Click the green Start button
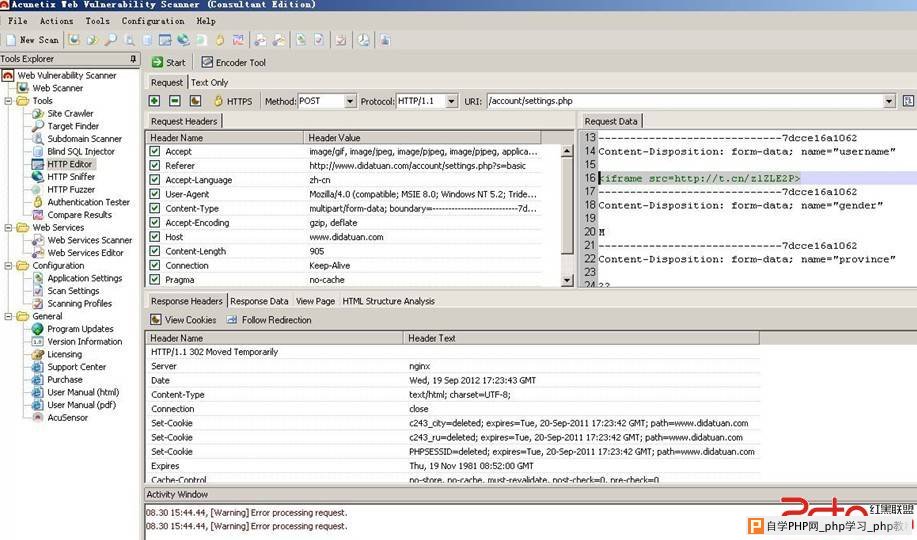917x540 pixels. pos(168,63)
